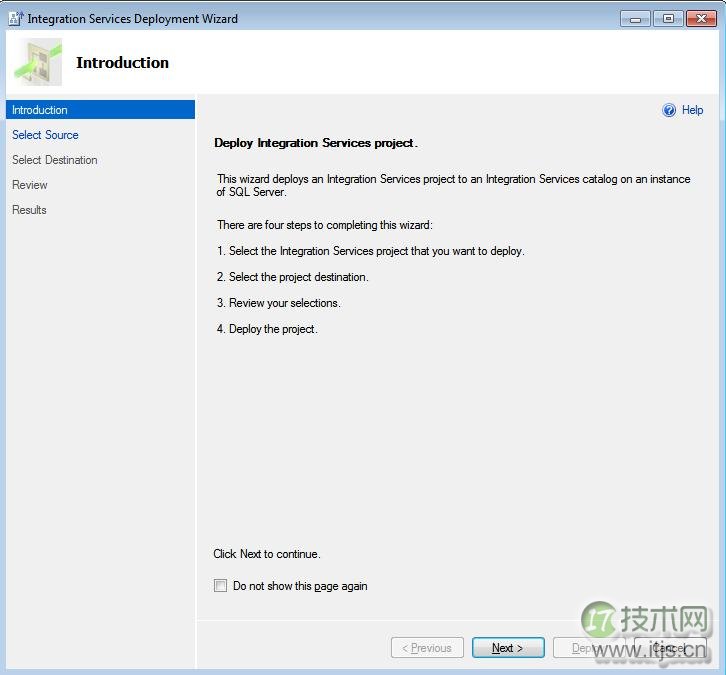Click the Previous button
The width and height of the screenshot is (726, 675).
coord(427,648)
